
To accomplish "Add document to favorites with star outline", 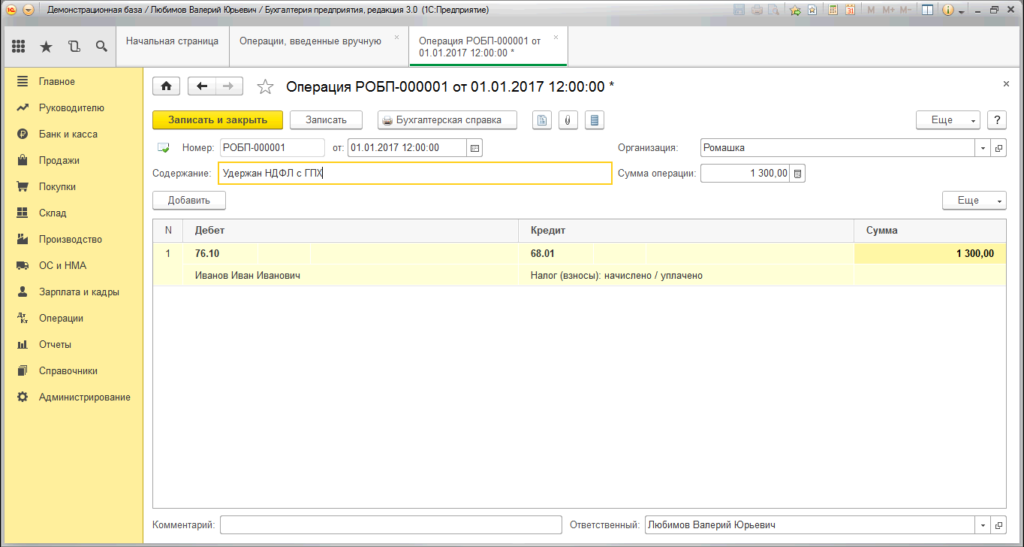I will click(265, 87).
